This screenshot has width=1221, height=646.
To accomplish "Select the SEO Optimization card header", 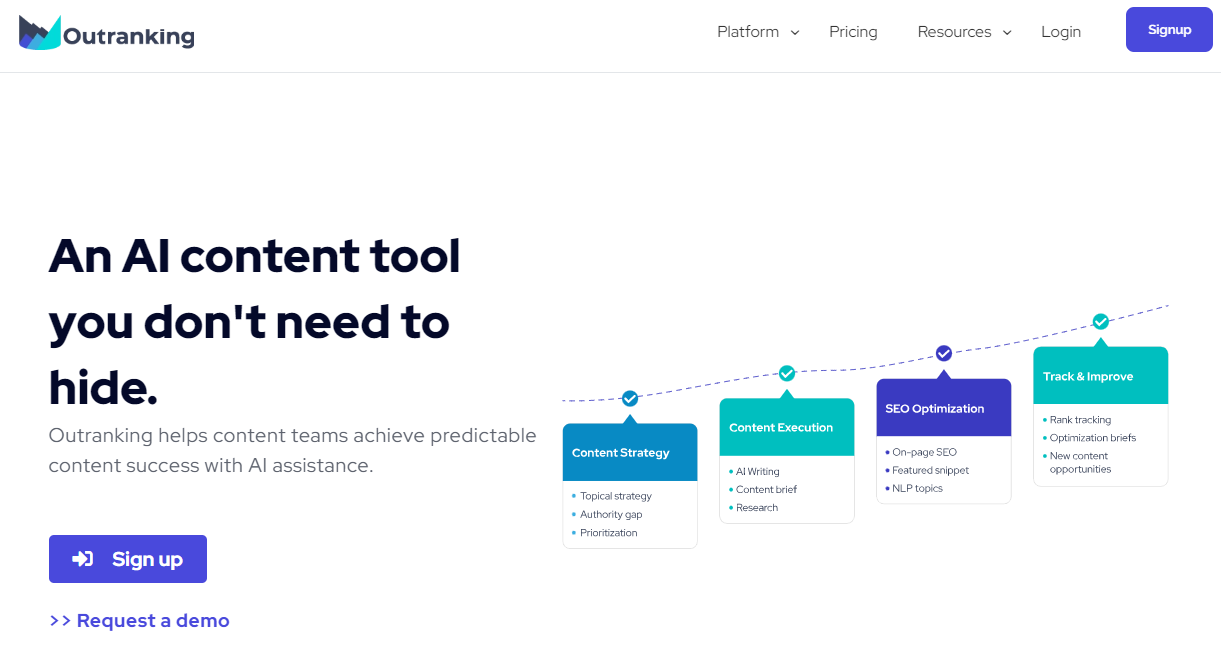I will pyautogui.click(x=944, y=408).
